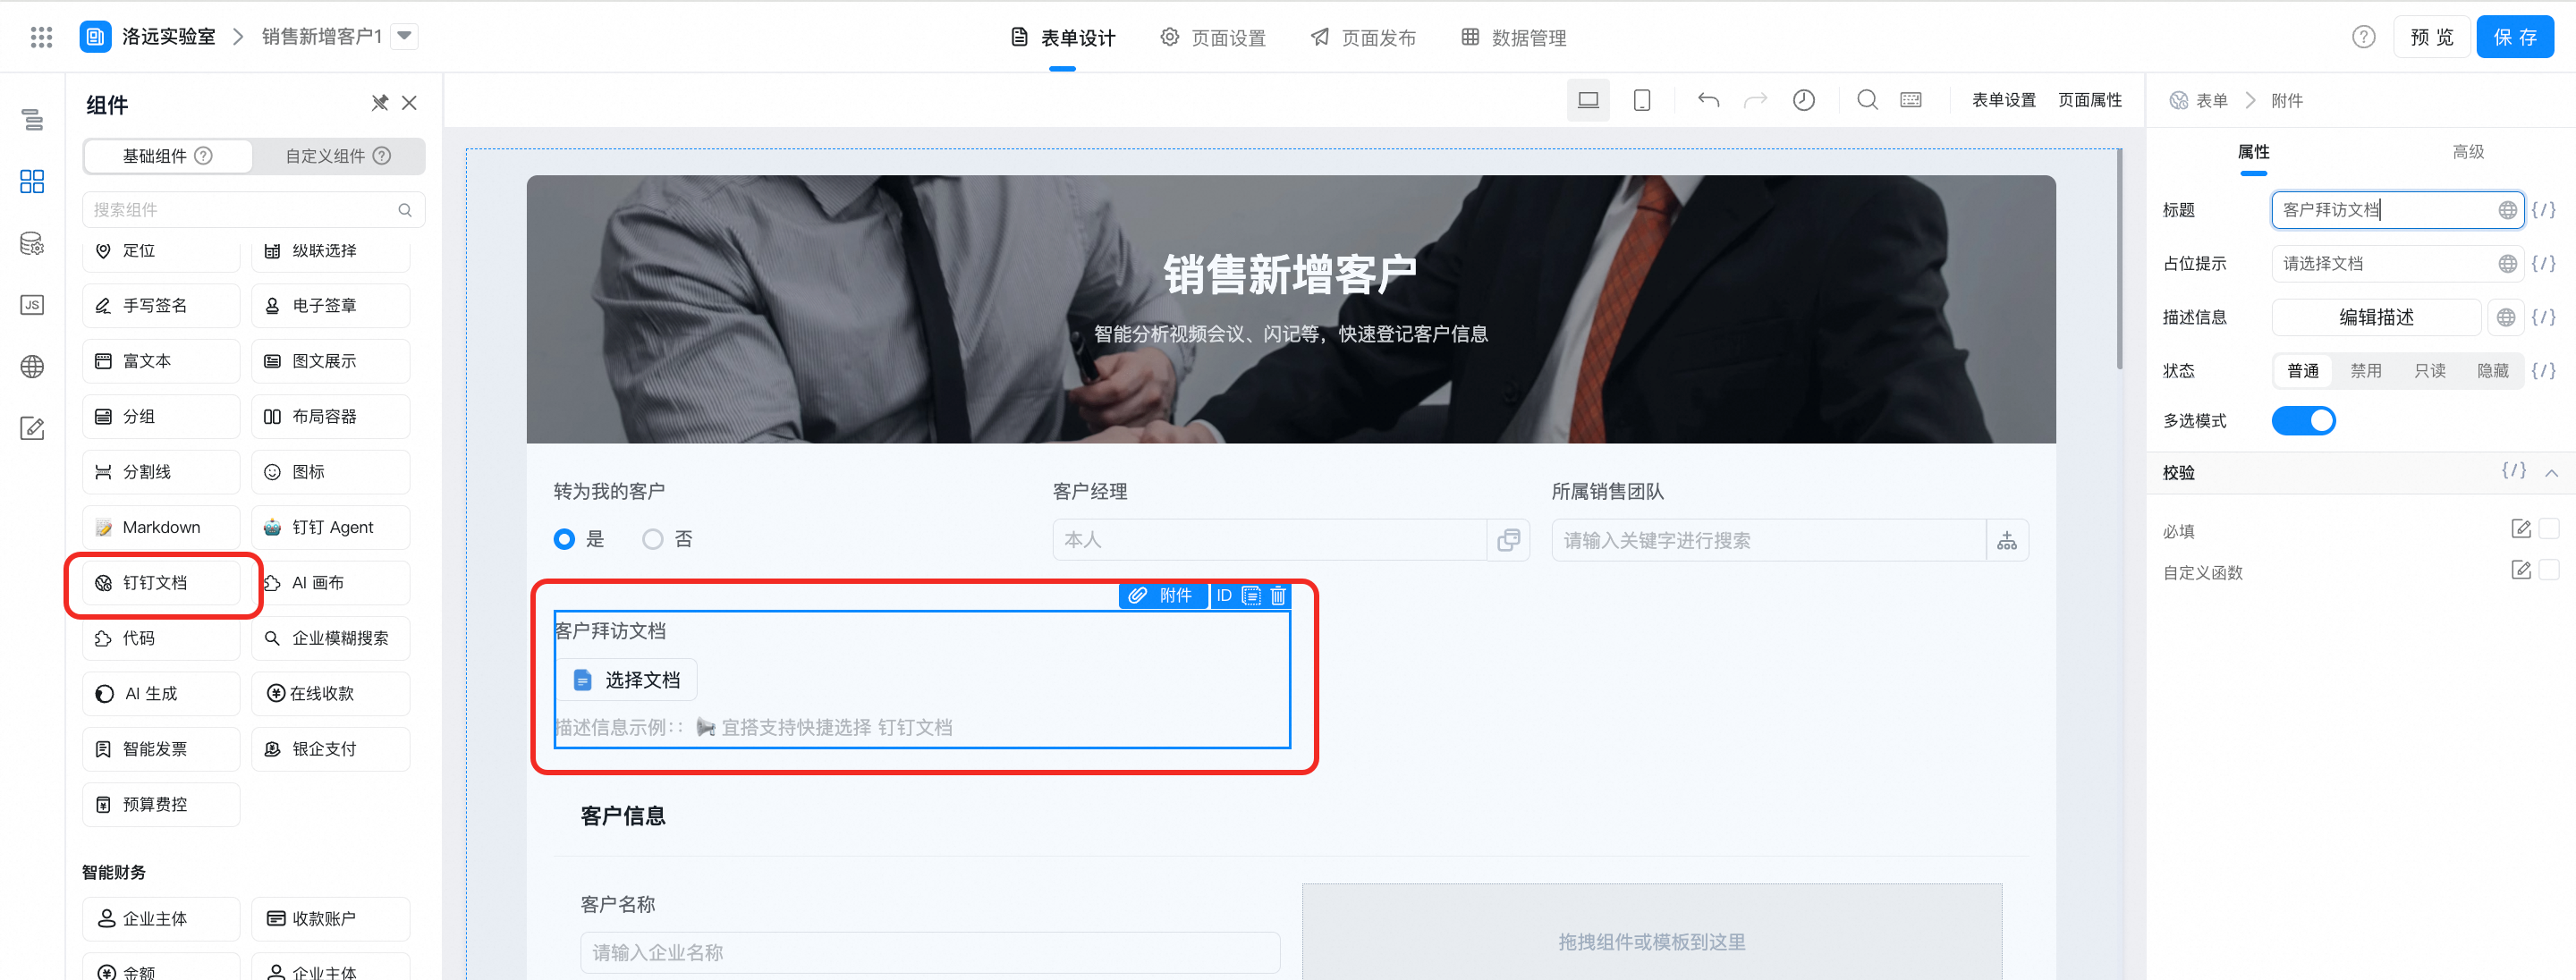
Task: Open the JS actions sidebar panel
Action: click(32, 305)
